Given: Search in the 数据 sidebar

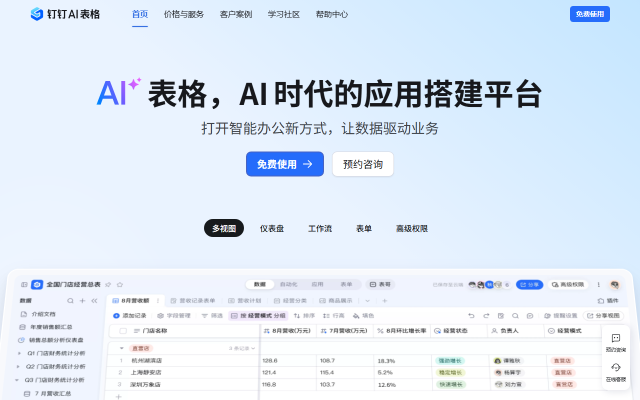Looking at the screenshot, I should tap(70, 301).
